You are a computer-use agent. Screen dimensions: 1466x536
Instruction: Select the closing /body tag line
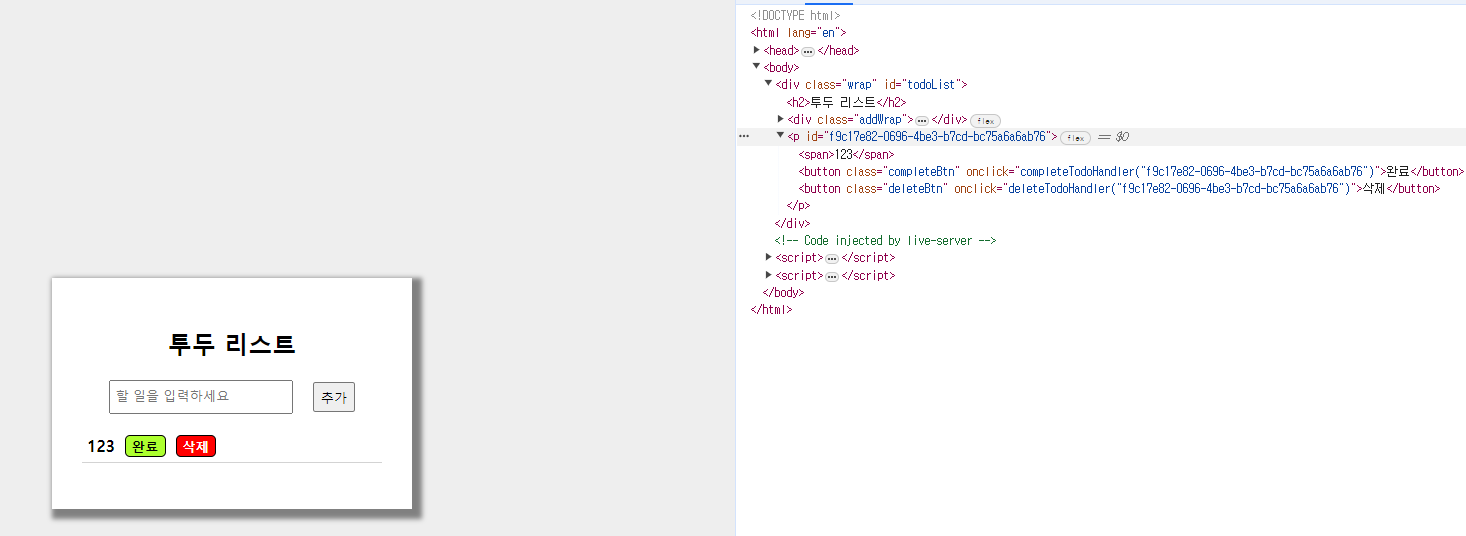pos(783,292)
